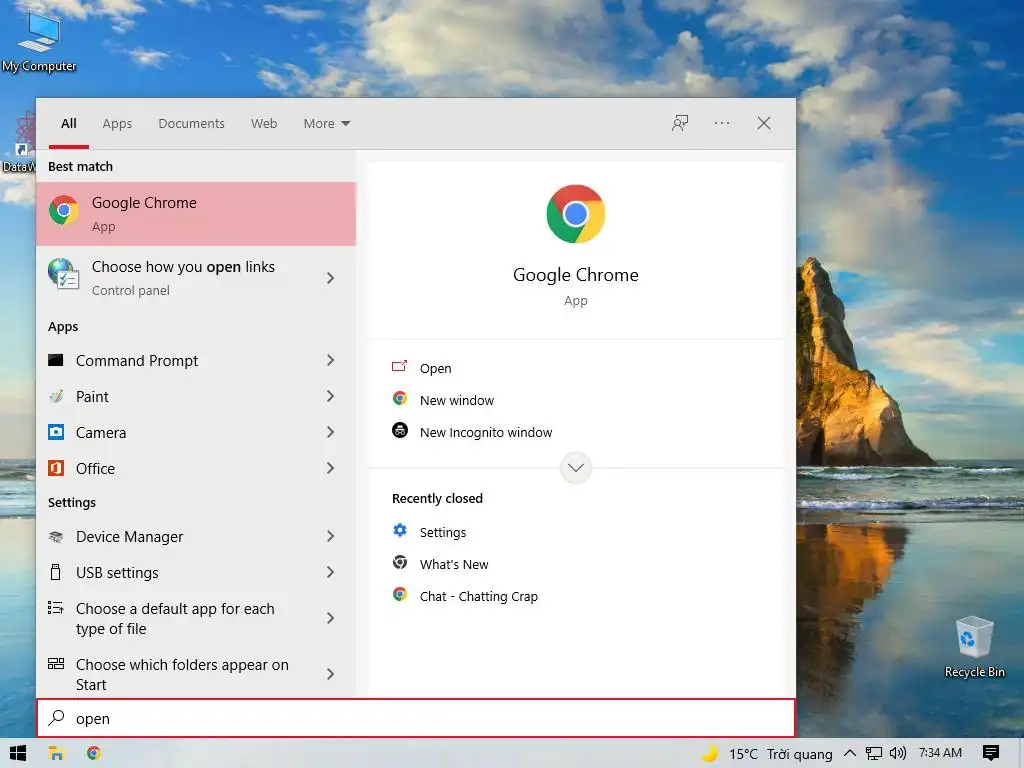This screenshot has height=768, width=1024.
Task: Click the taskbar clock 7:34 AM
Action: coord(940,753)
